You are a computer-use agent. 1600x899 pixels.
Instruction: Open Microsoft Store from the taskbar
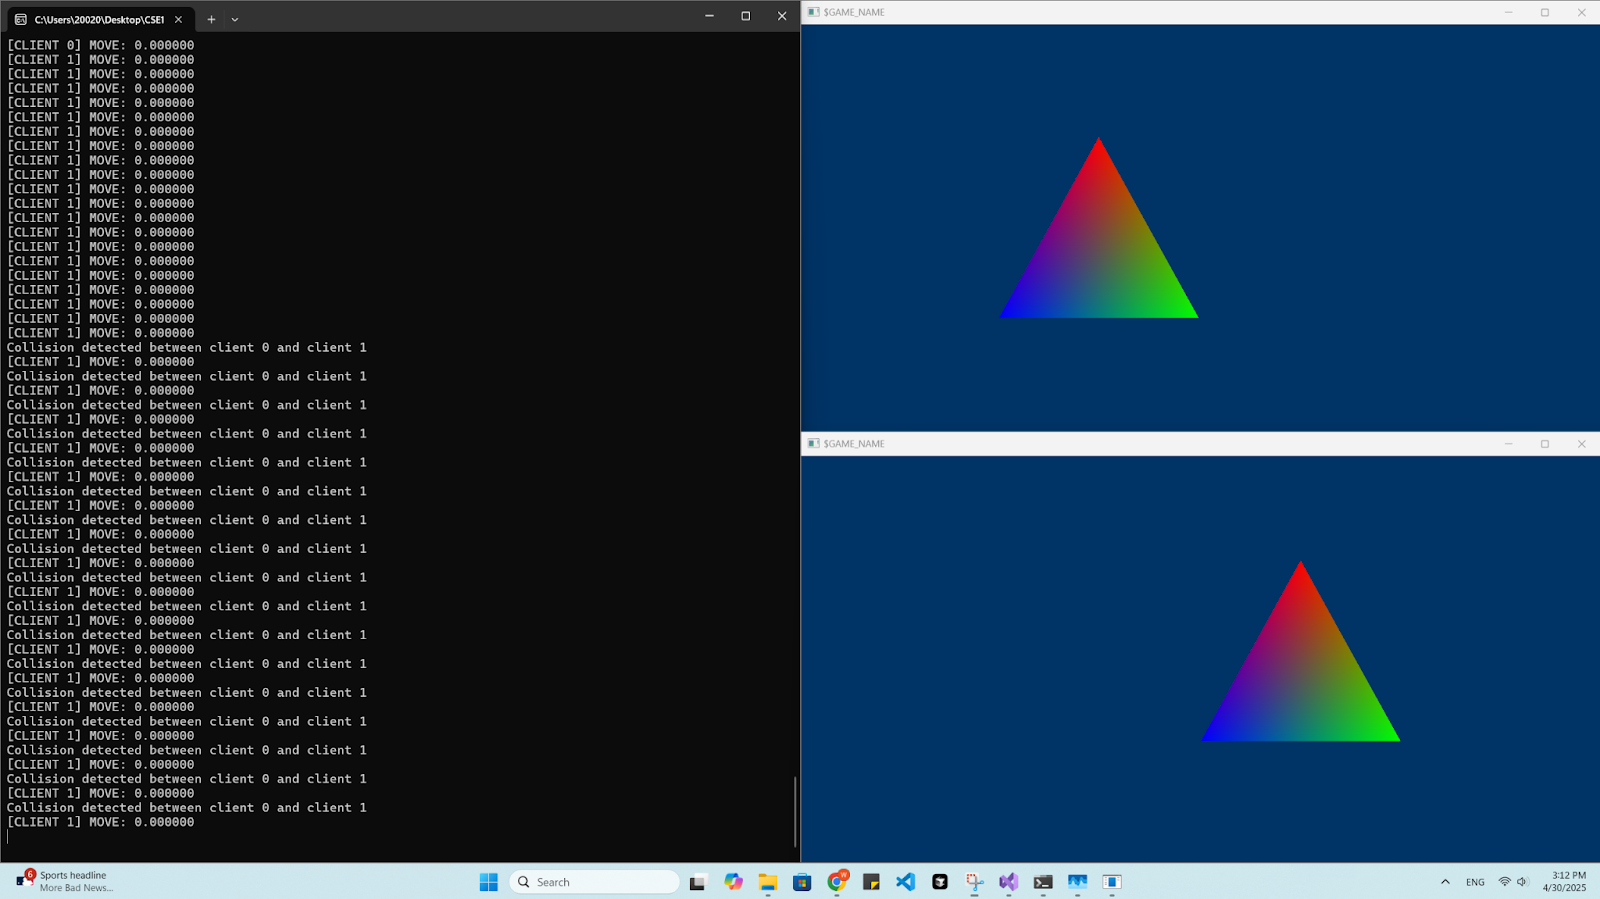[x=802, y=882]
